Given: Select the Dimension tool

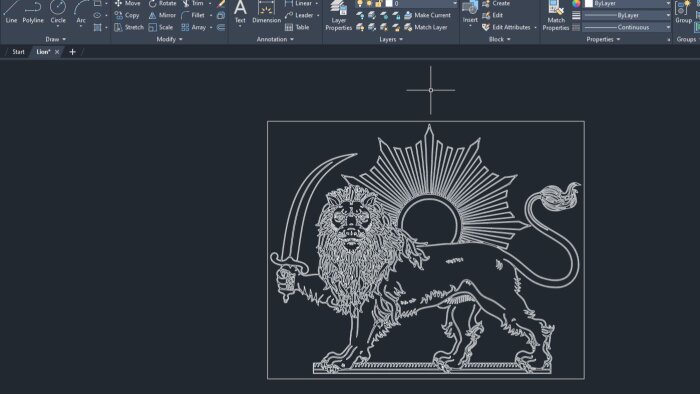Looking at the screenshot, I should tap(267, 12).
